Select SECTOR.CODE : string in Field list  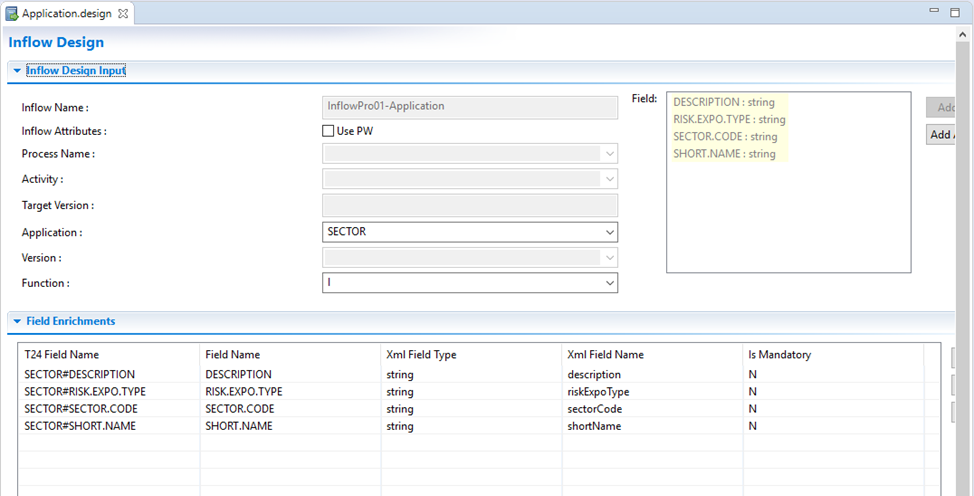pyautogui.click(x=725, y=137)
